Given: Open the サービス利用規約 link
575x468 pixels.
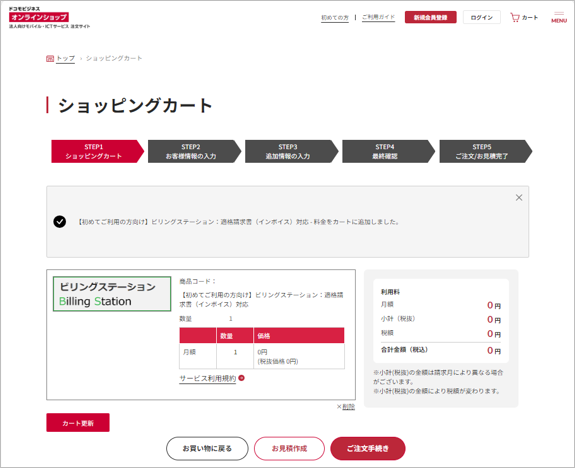Looking at the screenshot, I should point(208,379).
